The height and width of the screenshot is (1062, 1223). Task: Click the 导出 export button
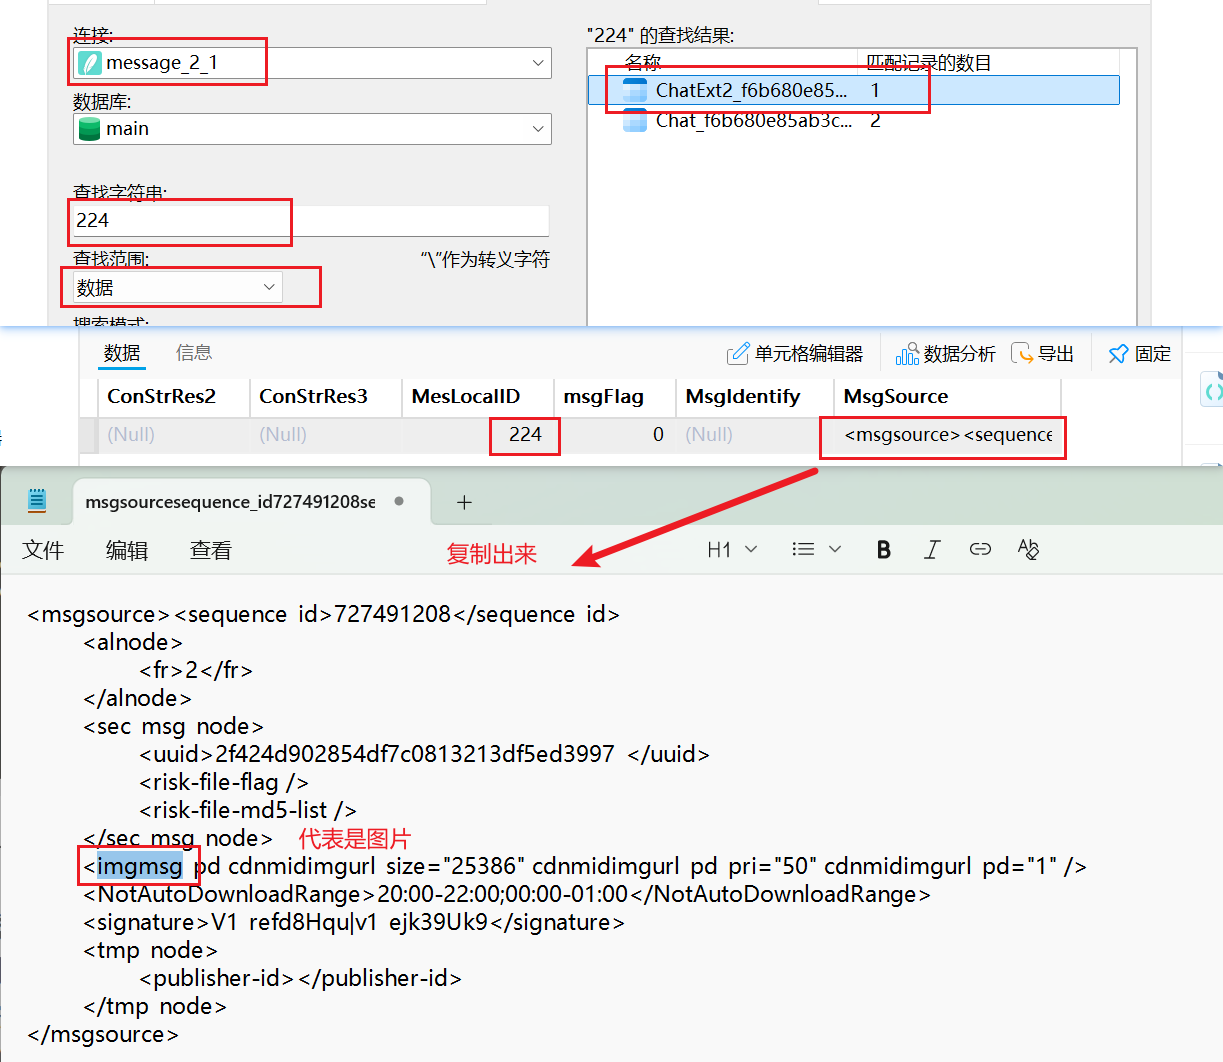1043,354
